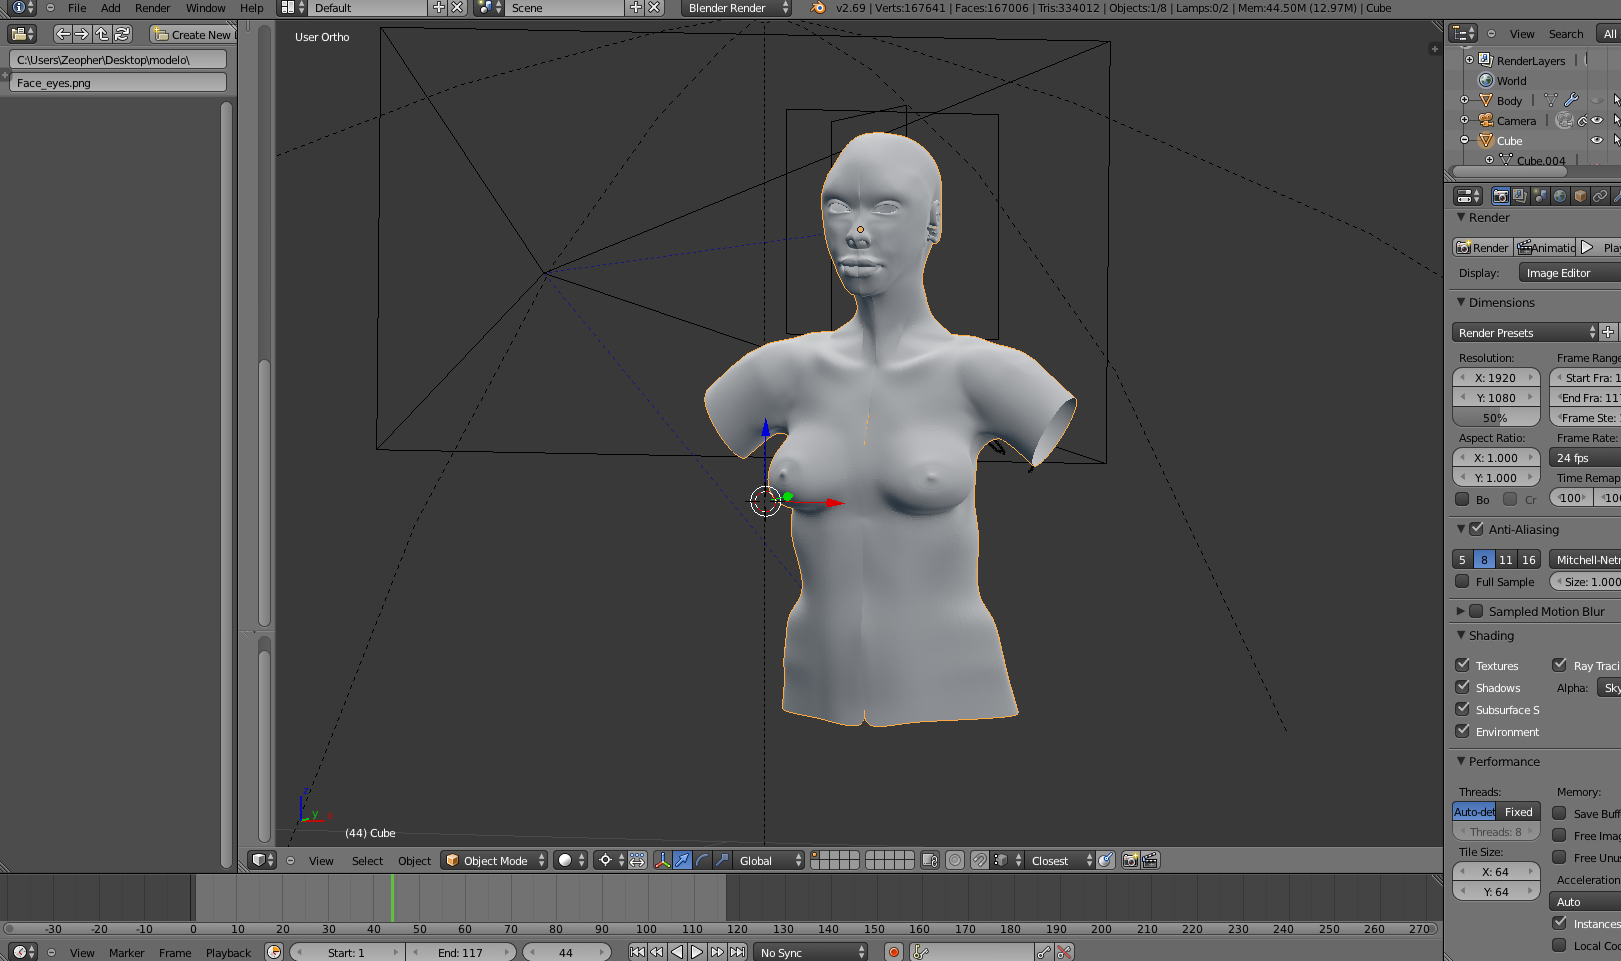
Task: Click the refresh file list icon
Action: click(122, 34)
